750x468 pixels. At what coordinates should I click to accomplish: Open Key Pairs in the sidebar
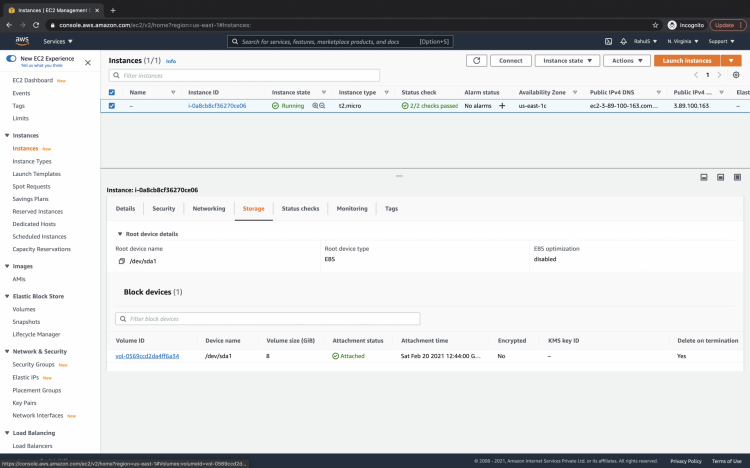(x=24, y=403)
